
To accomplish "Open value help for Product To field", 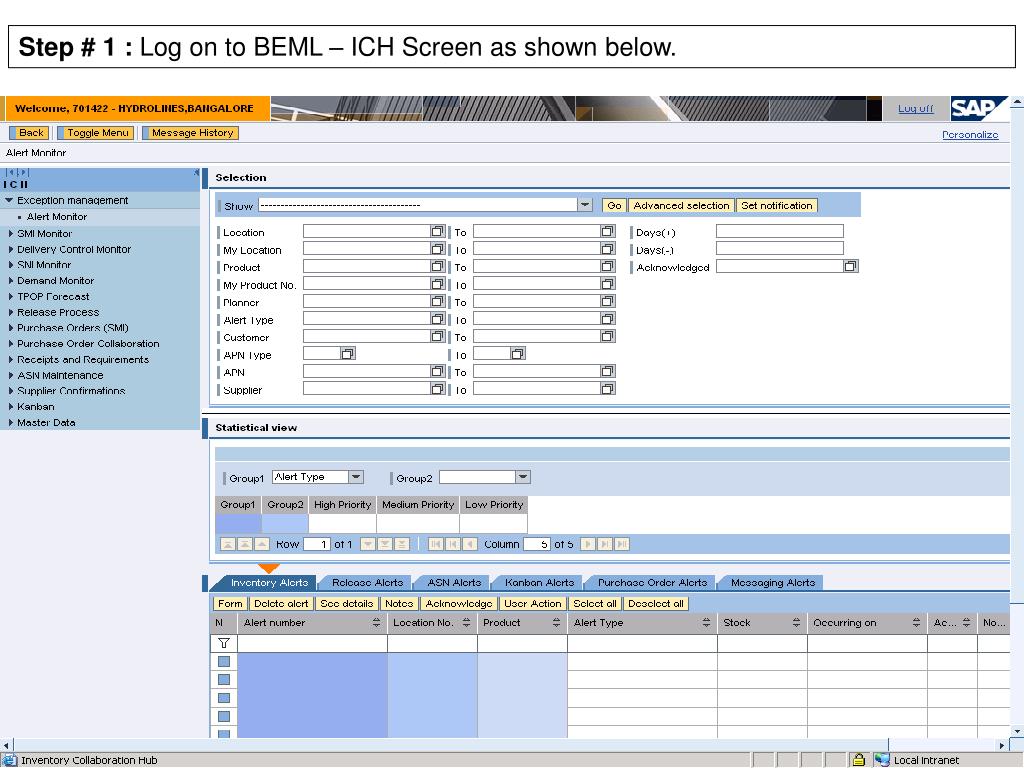I will [607, 266].
